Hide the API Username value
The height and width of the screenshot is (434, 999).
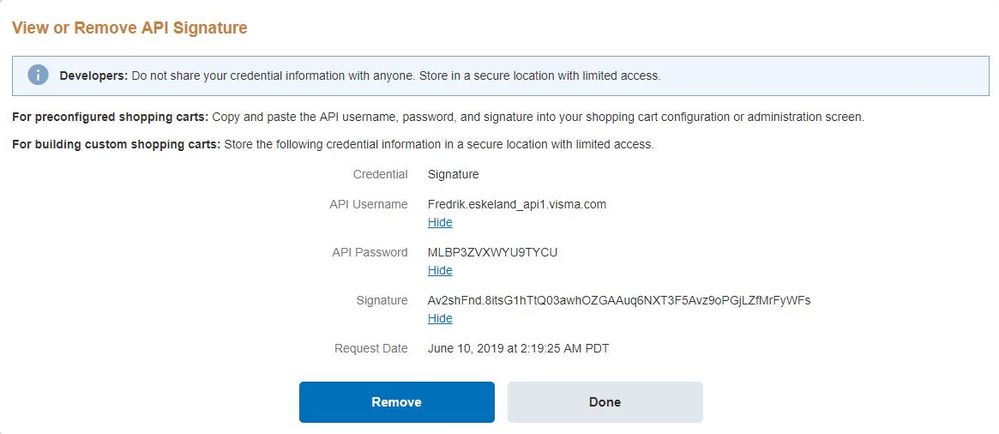coord(440,222)
